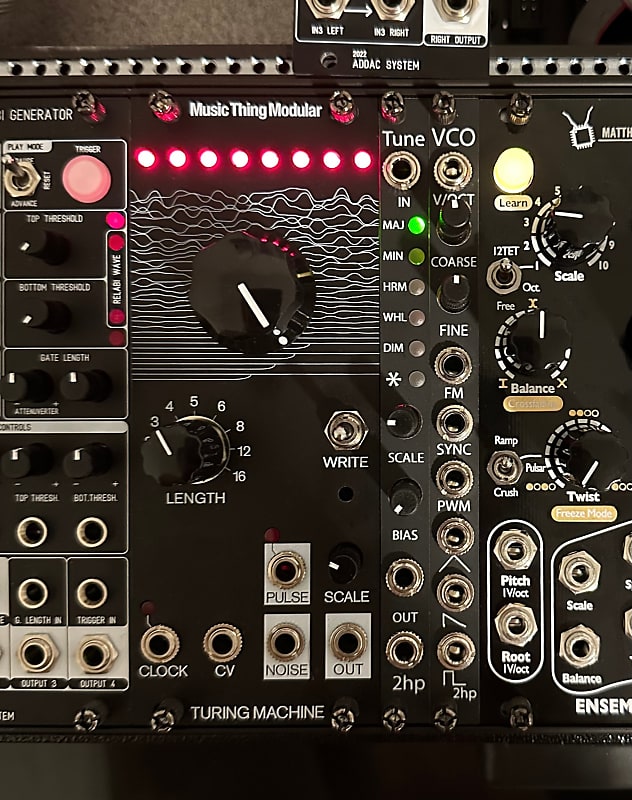
Task: Click the asterisk scale LED
Action: [x=417, y=379]
